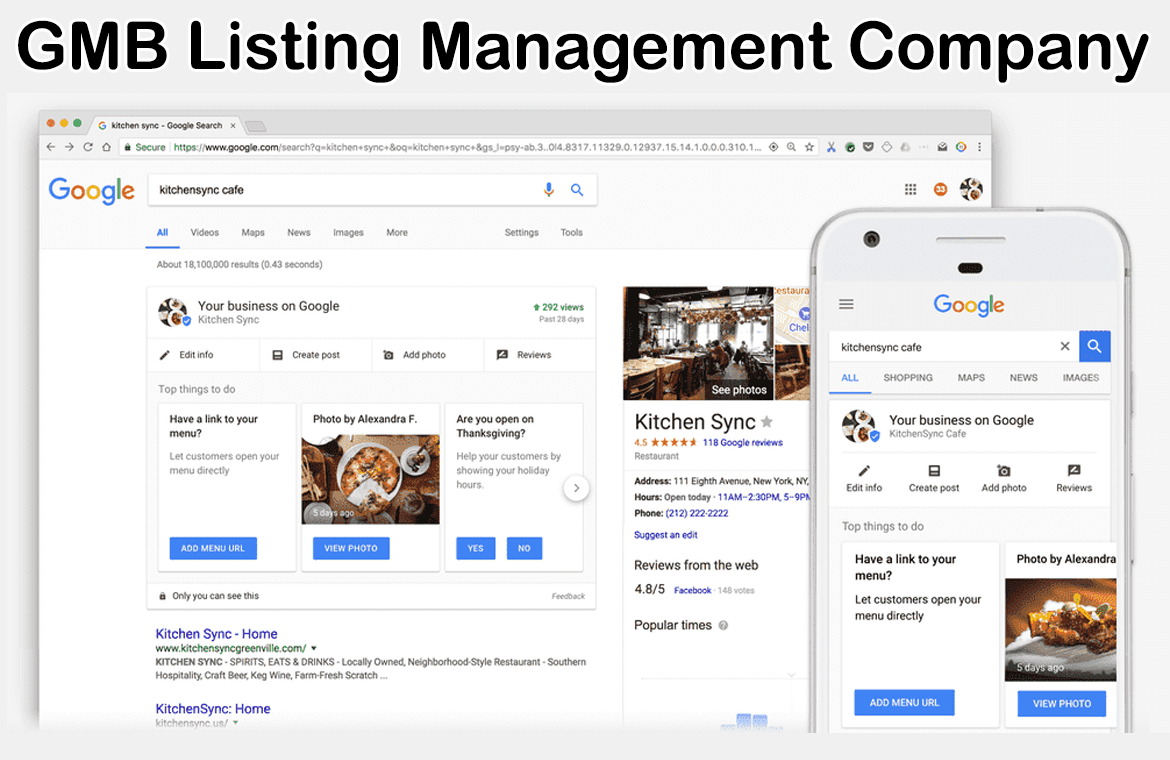Advance the cards with the next chevron
Image resolution: width=1170 pixels, height=760 pixels.
[x=576, y=488]
